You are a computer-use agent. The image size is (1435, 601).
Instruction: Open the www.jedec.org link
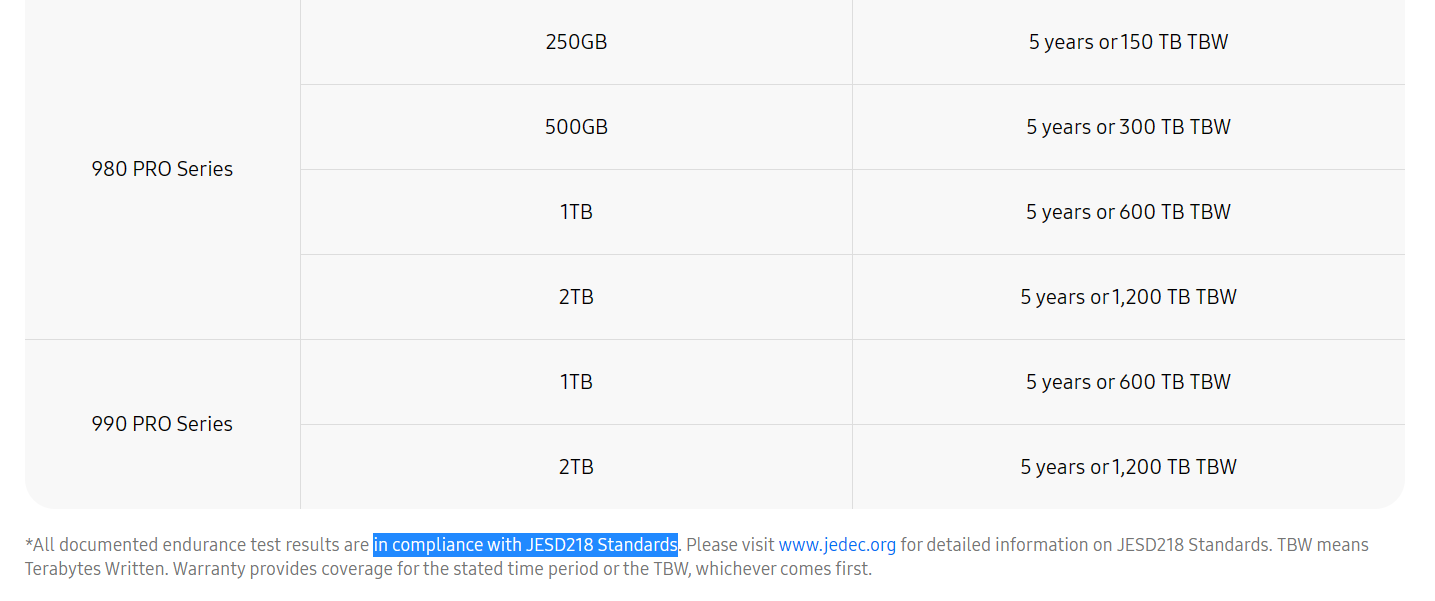pyautogui.click(x=837, y=545)
